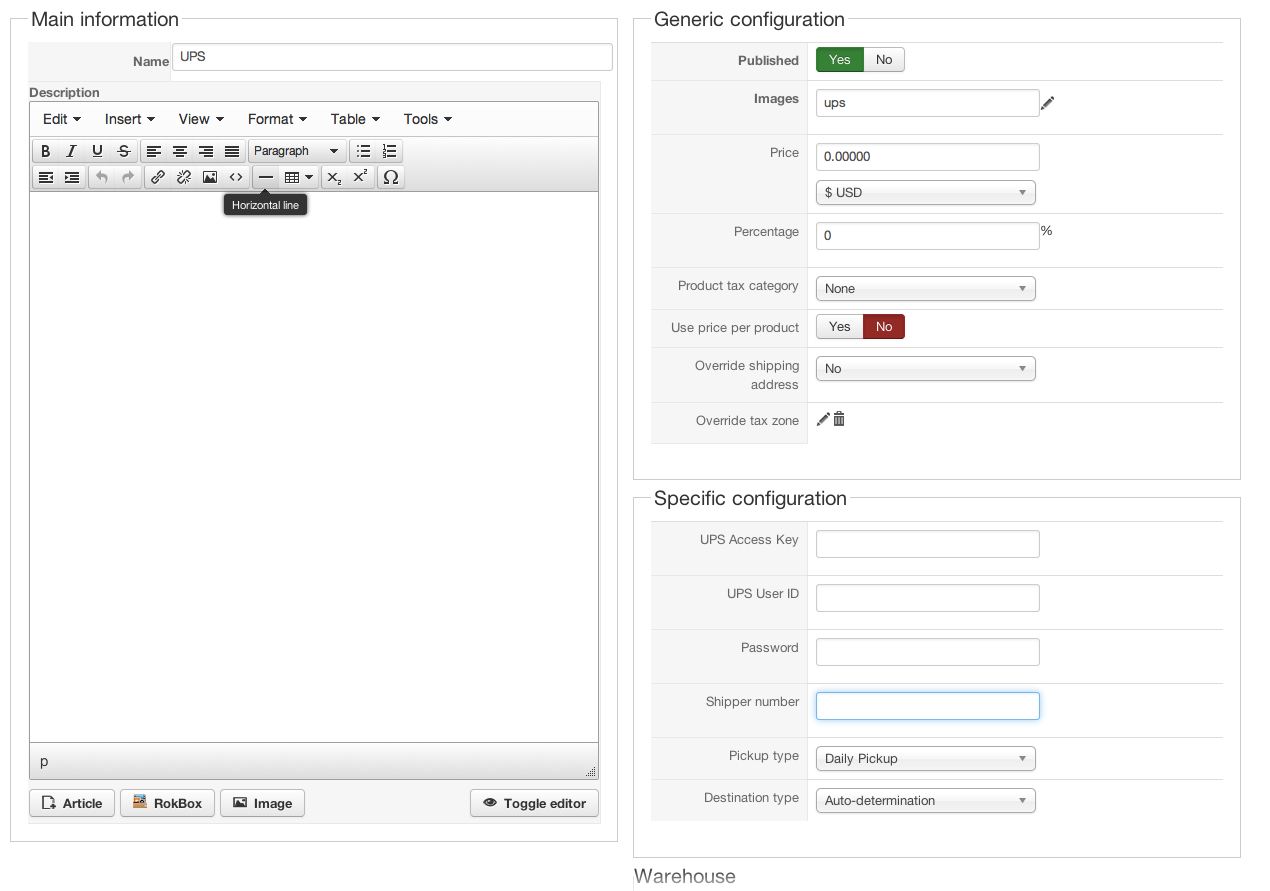
Task: Delete override tax zone with trash icon
Action: 839,420
